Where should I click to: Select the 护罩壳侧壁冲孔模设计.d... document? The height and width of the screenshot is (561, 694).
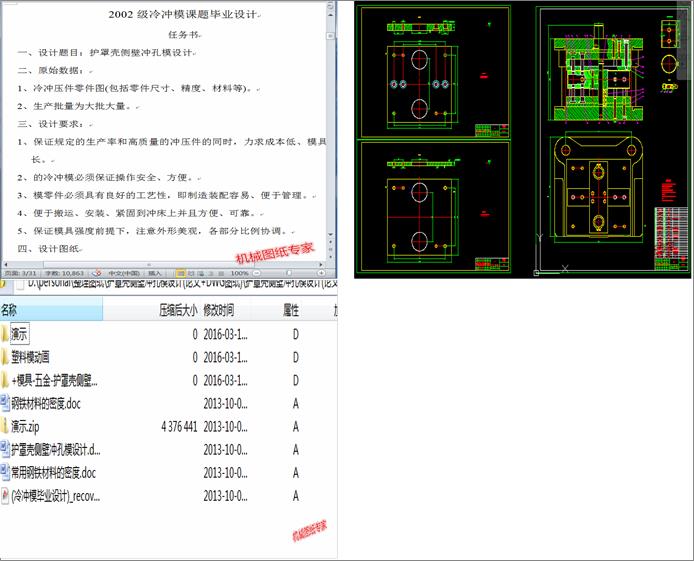click(x=56, y=450)
